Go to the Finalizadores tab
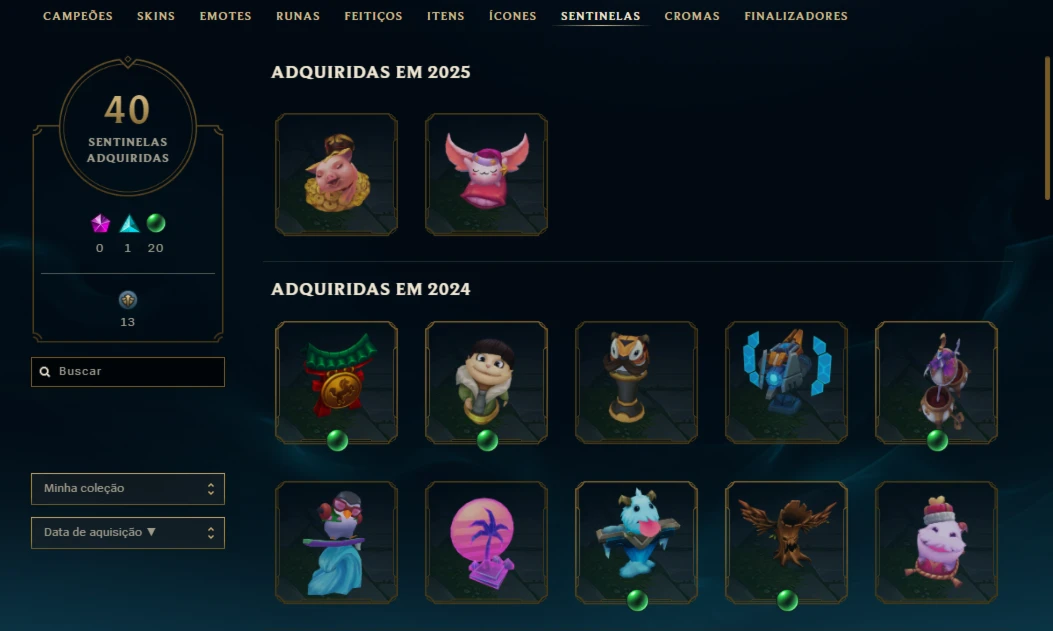This screenshot has height=631, width=1053. click(x=796, y=16)
